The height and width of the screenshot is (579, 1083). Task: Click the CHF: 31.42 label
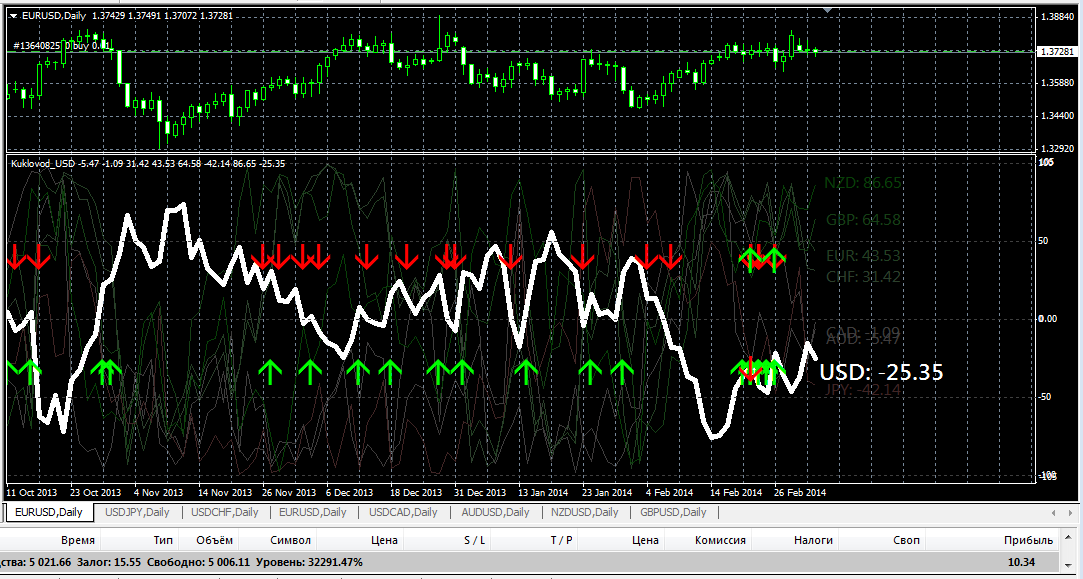[x=863, y=277]
